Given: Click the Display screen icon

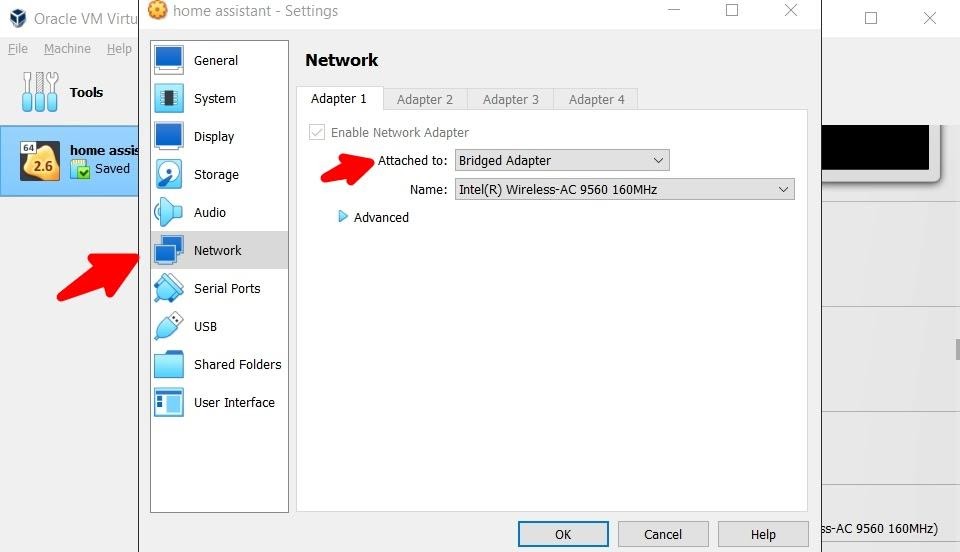Looking at the screenshot, I should pos(169,136).
